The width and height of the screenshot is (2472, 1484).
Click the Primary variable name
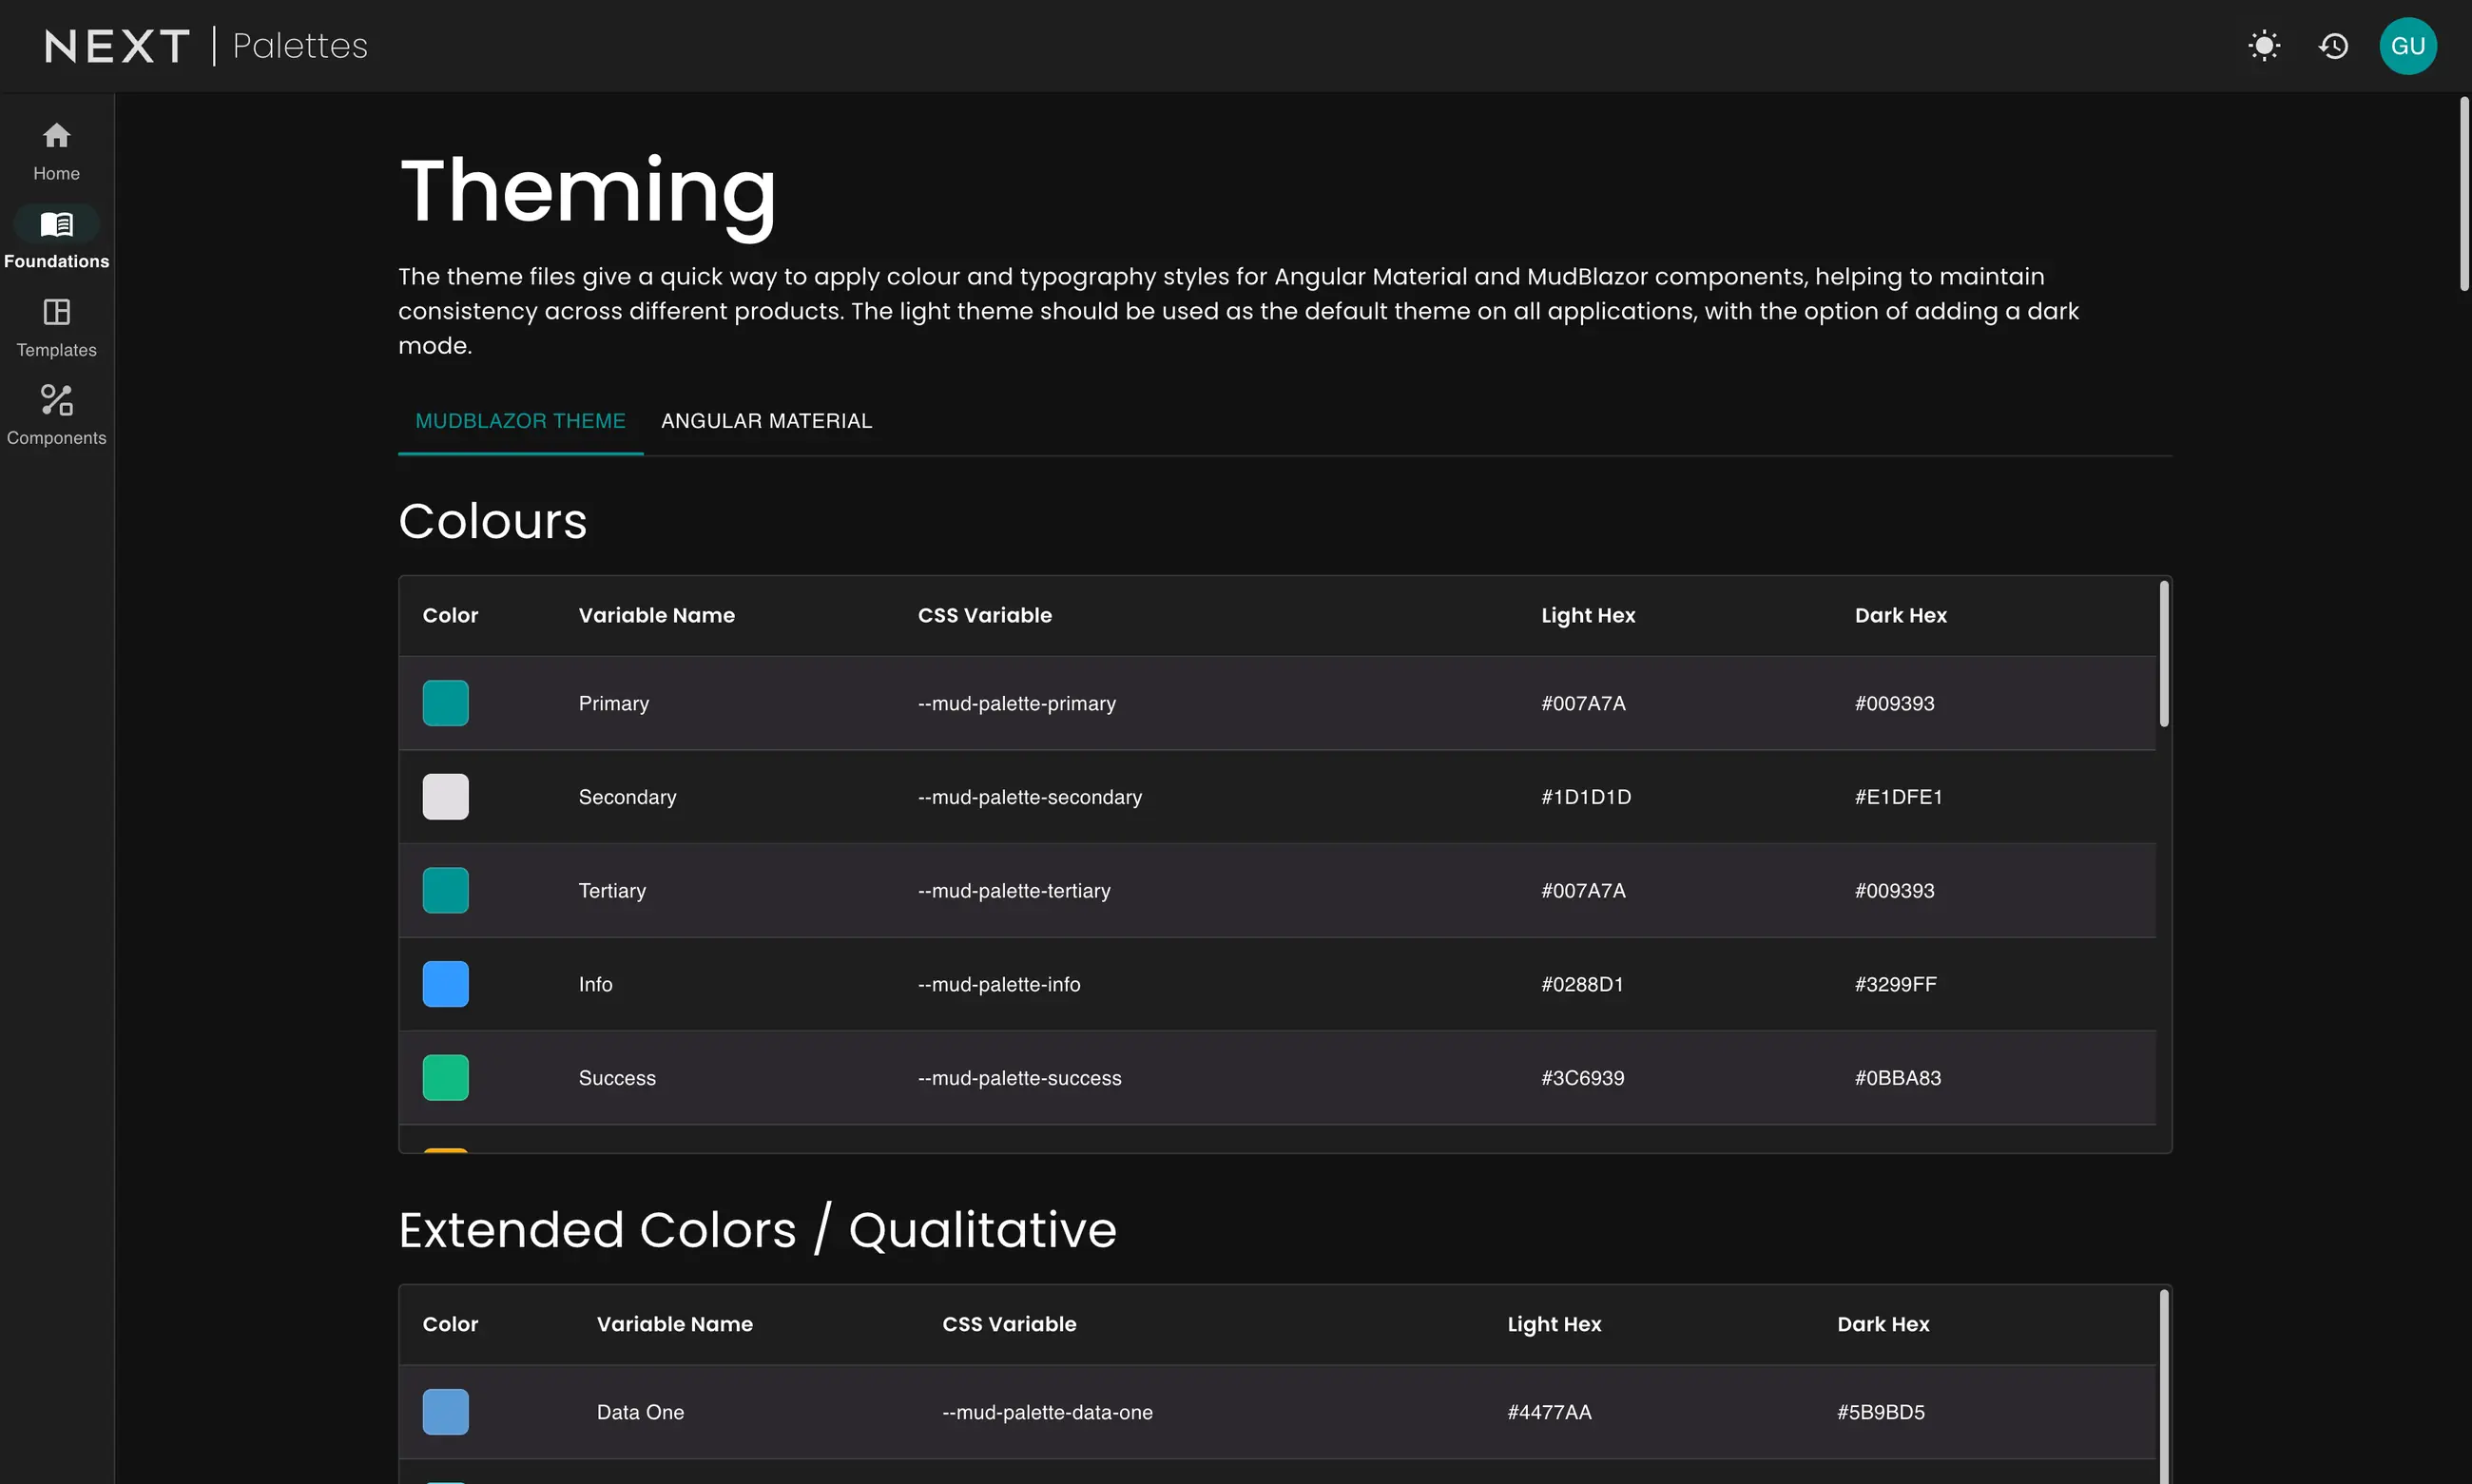coord(613,704)
